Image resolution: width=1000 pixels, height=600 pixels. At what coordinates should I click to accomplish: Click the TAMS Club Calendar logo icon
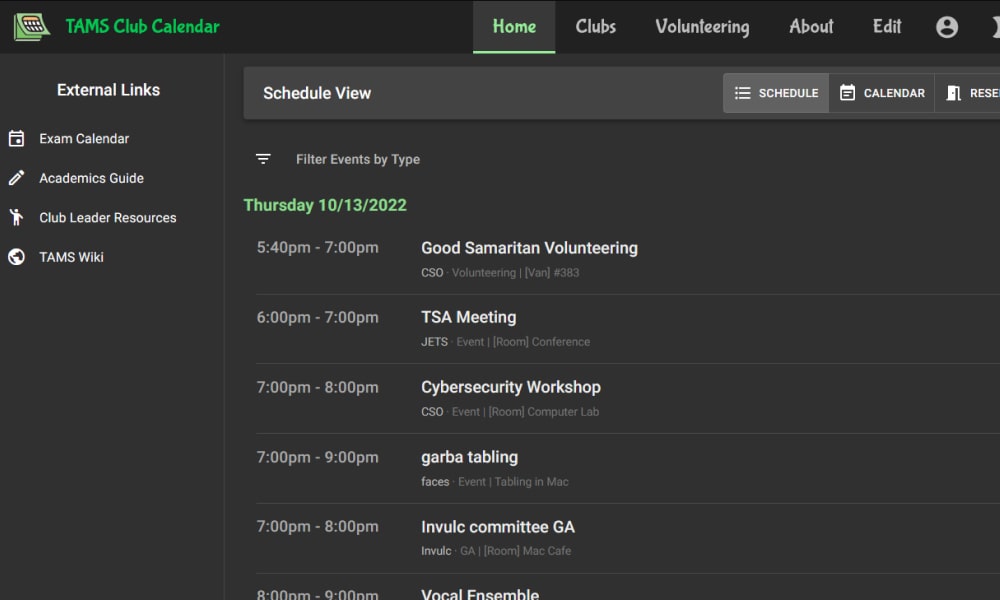[x=32, y=26]
